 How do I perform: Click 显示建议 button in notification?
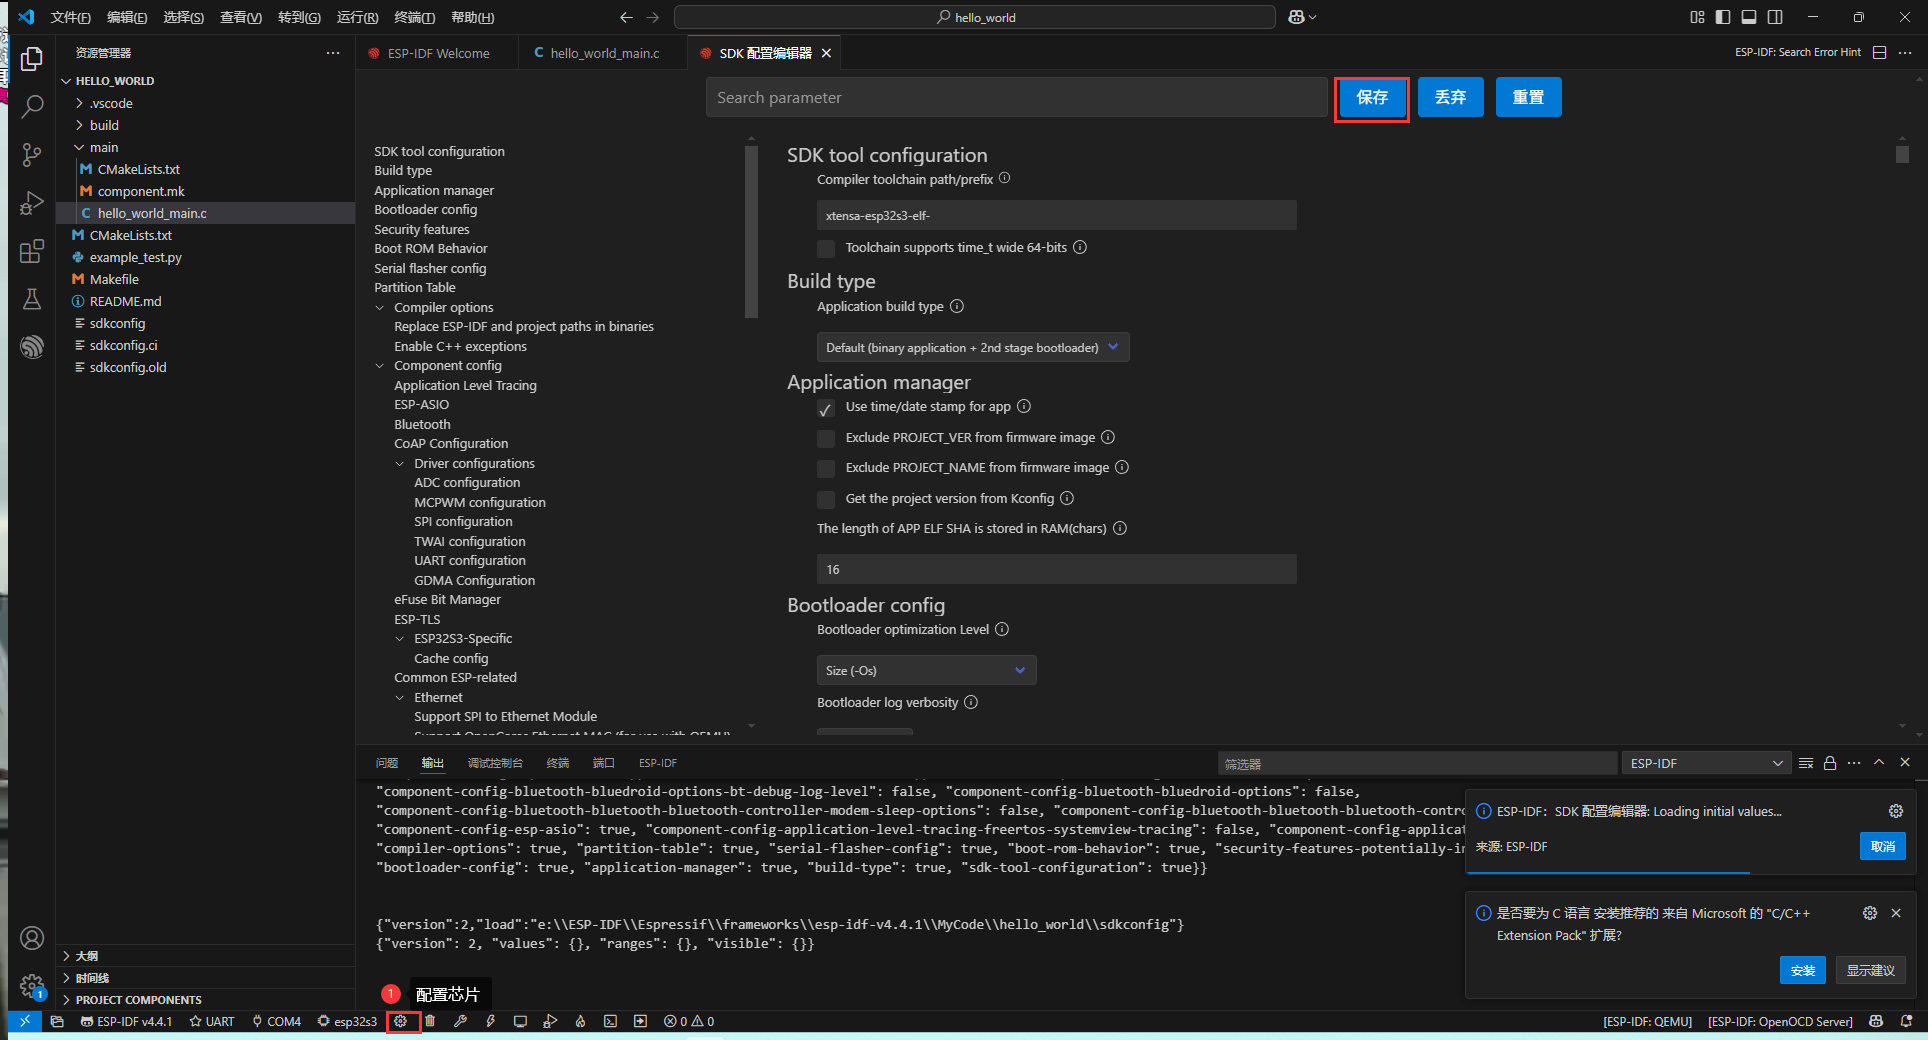(1870, 970)
